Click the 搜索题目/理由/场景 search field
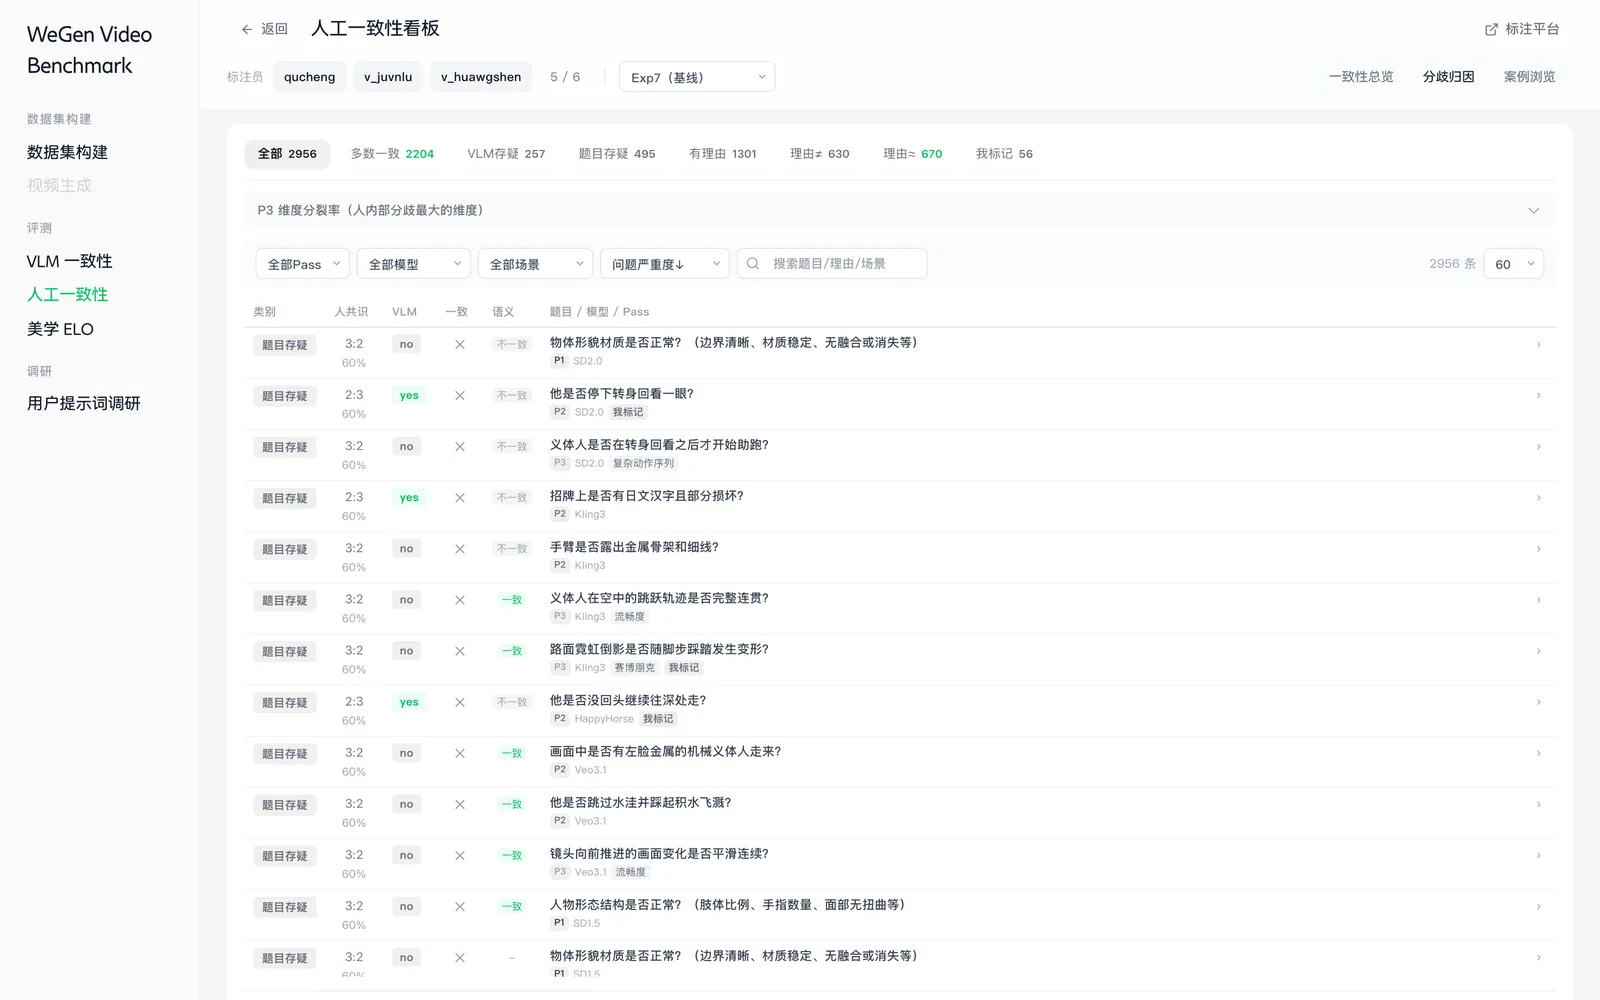1600x1000 pixels. (x=832, y=264)
